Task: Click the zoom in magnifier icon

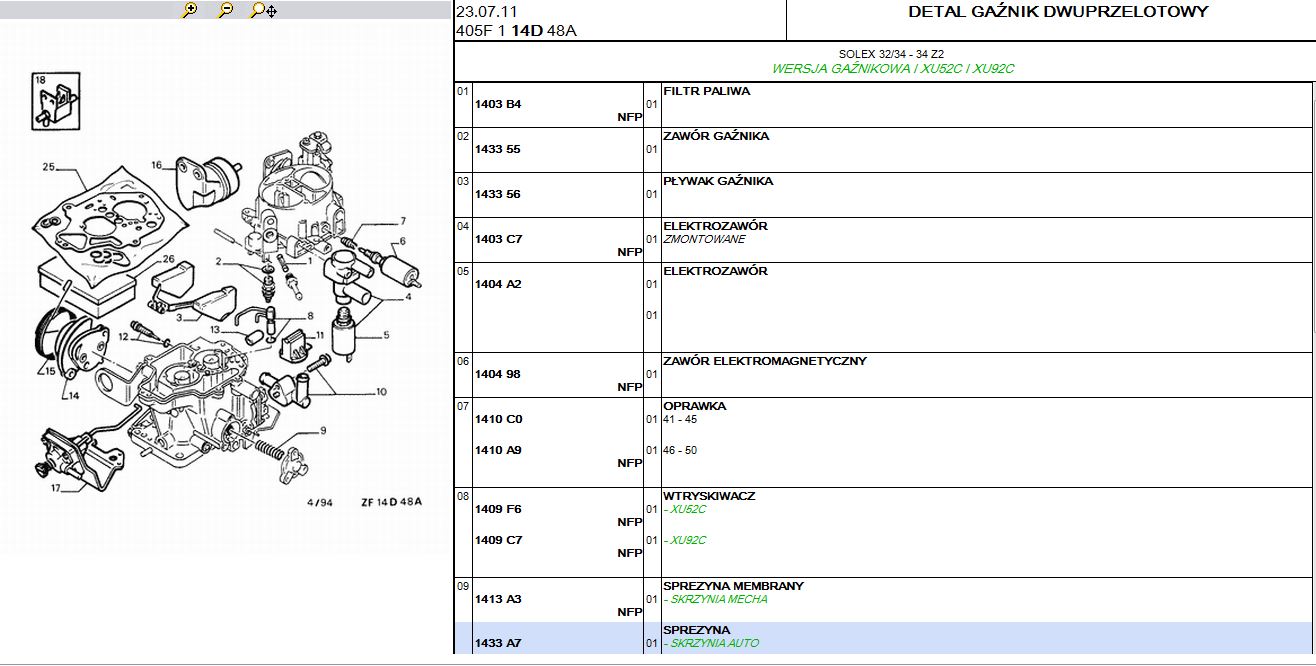Action: click(189, 11)
